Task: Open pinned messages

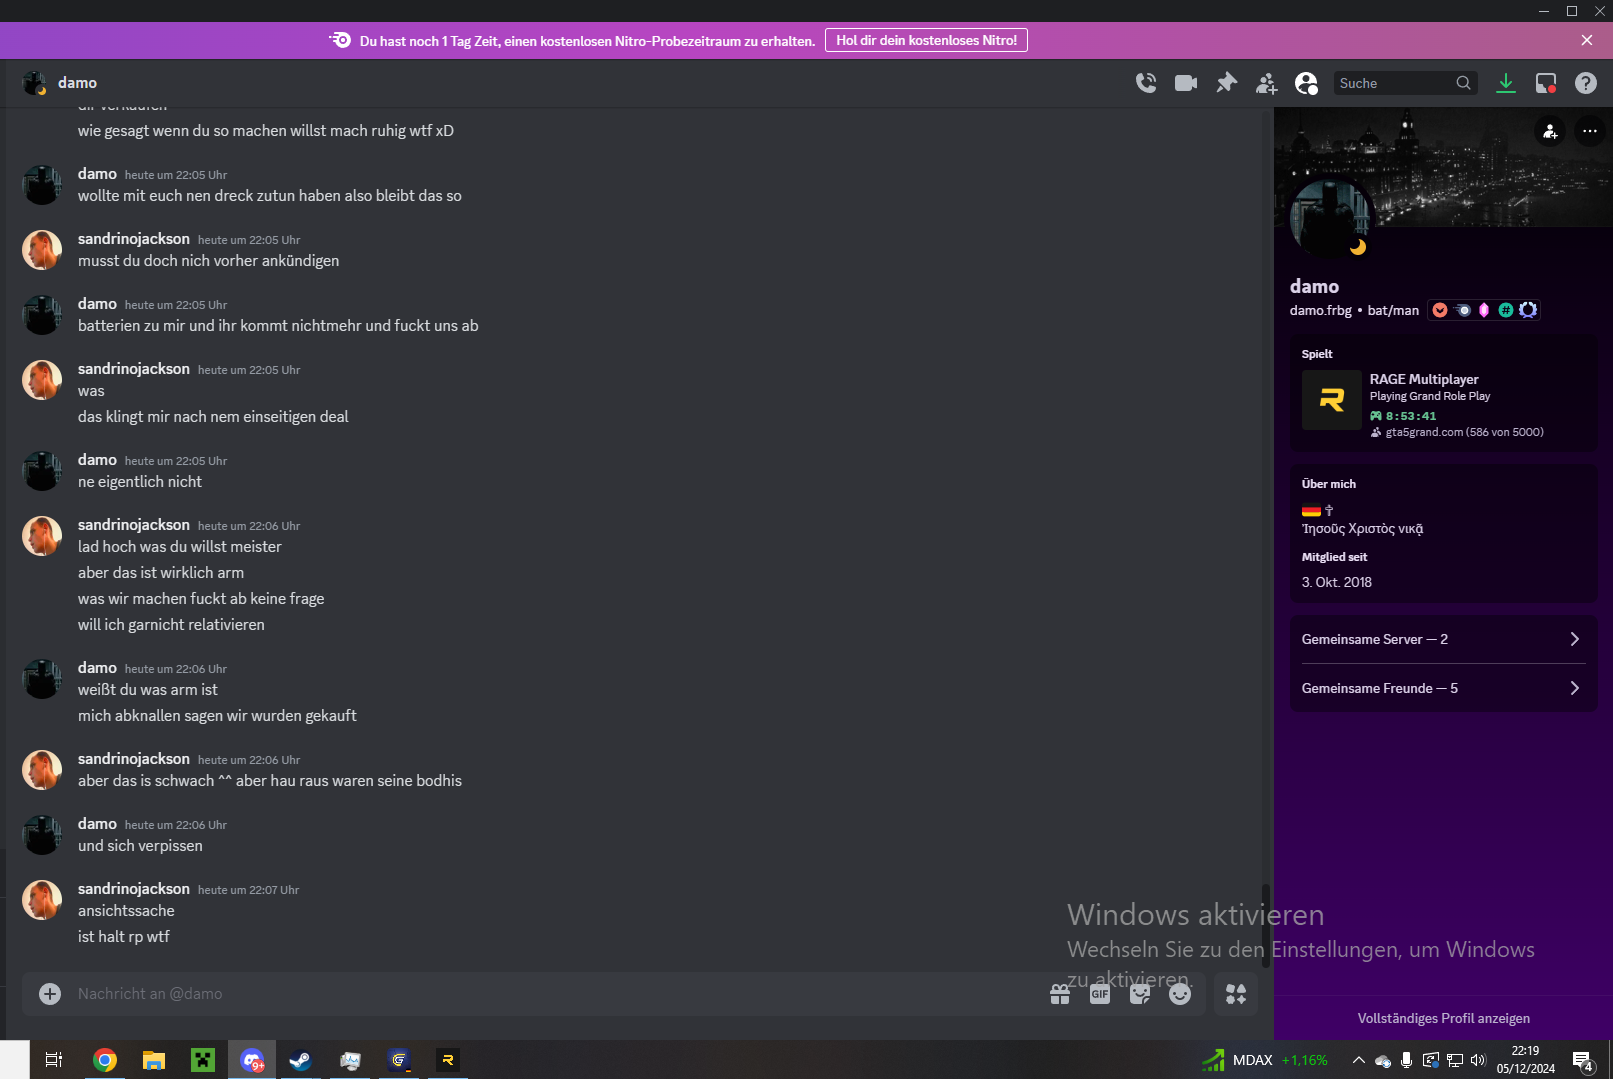Action: (x=1226, y=83)
